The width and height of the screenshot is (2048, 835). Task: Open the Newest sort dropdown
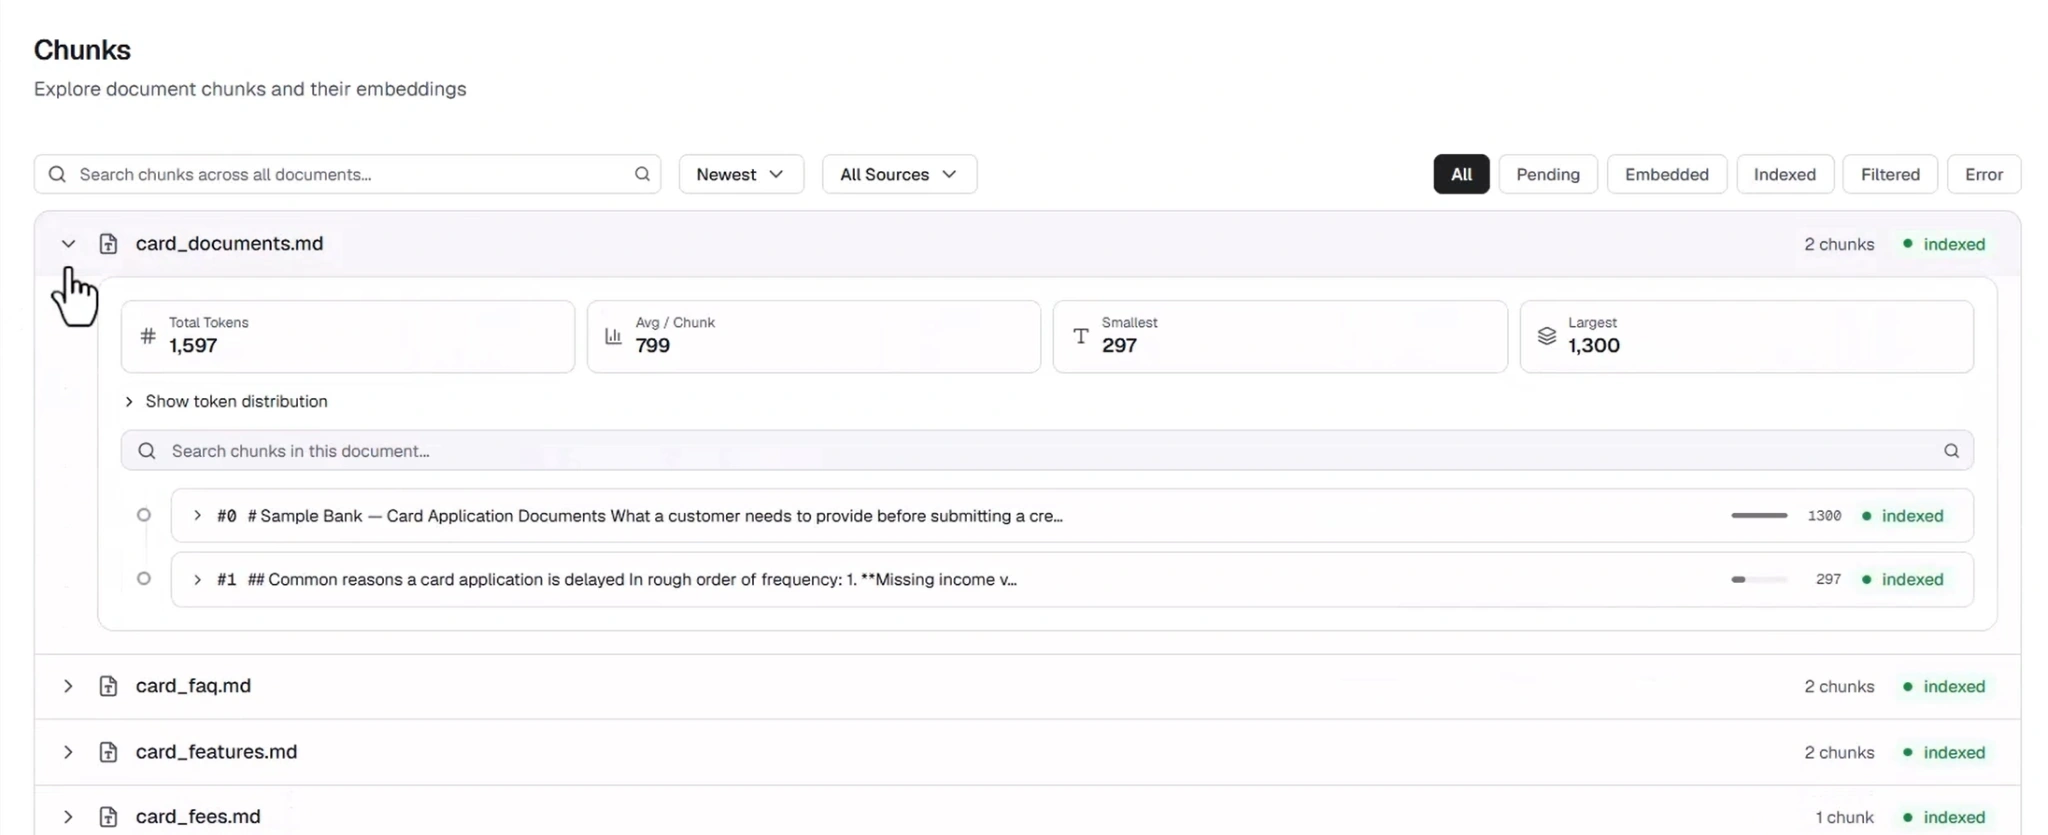[741, 174]
